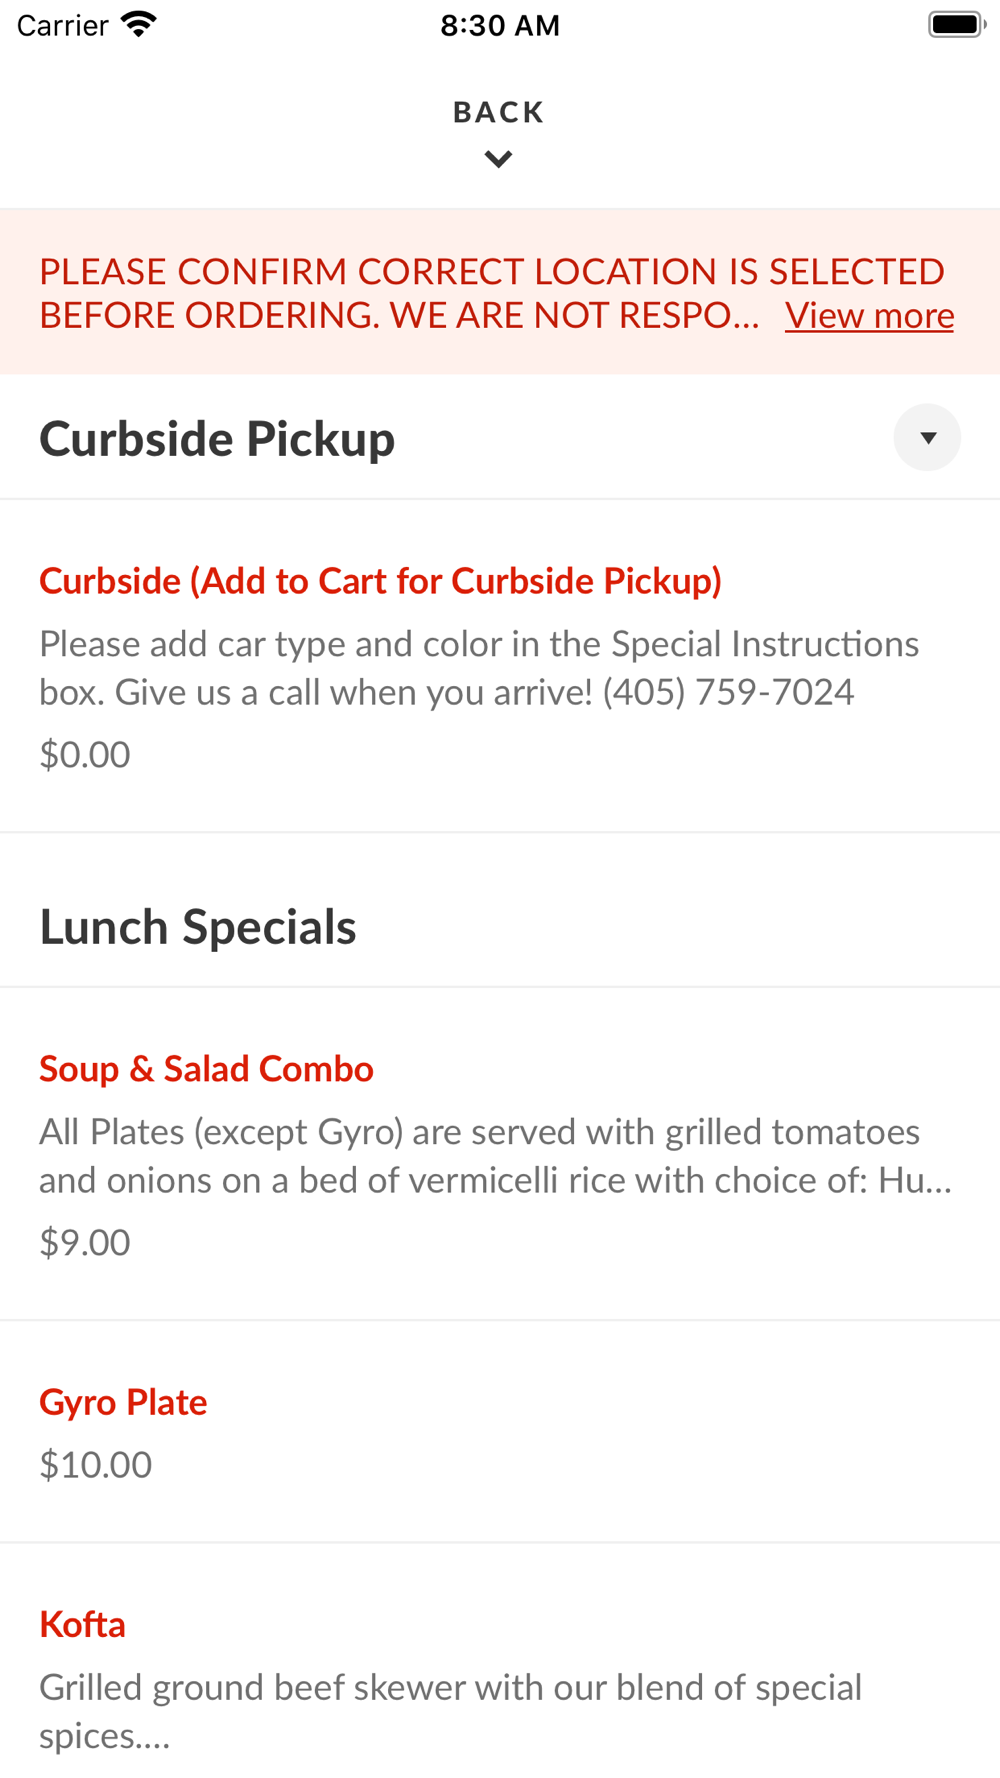
Task: Tap the red location warning banner text
Action: pos(400,293)
